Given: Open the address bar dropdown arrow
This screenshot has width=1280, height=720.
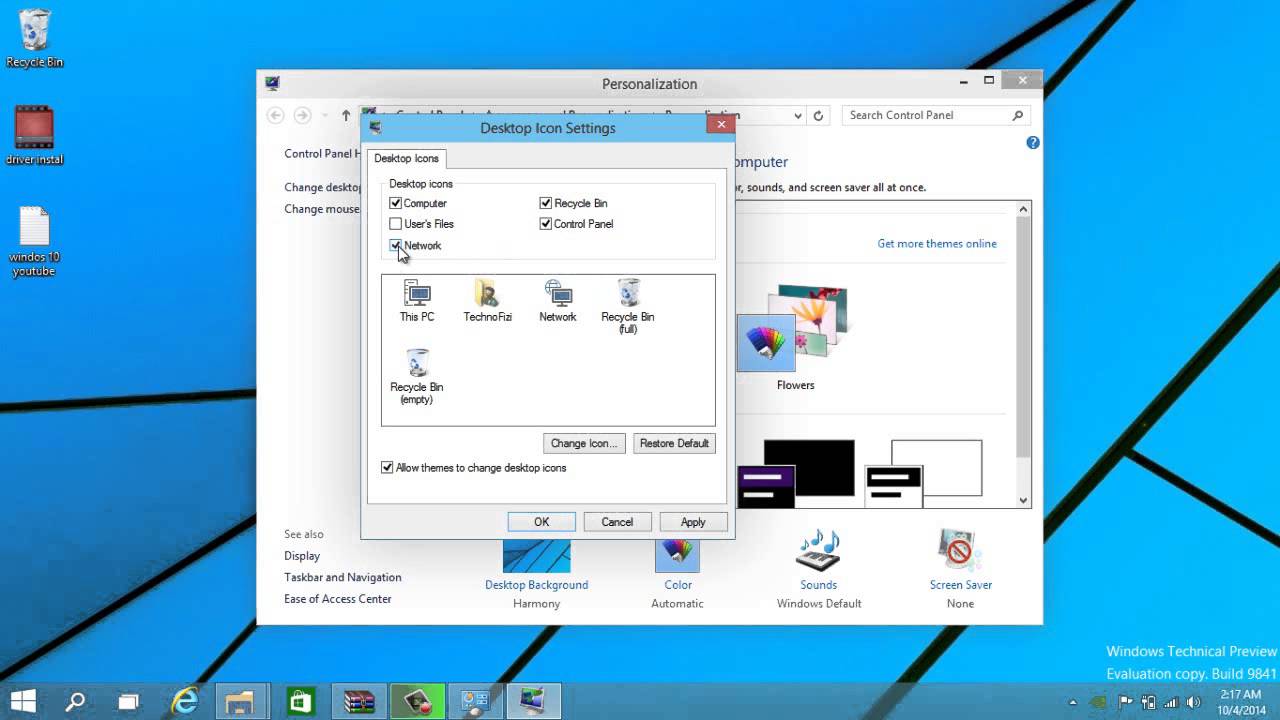Looking at the screenshot, I should pyautogui.click(x=797, y=115).
